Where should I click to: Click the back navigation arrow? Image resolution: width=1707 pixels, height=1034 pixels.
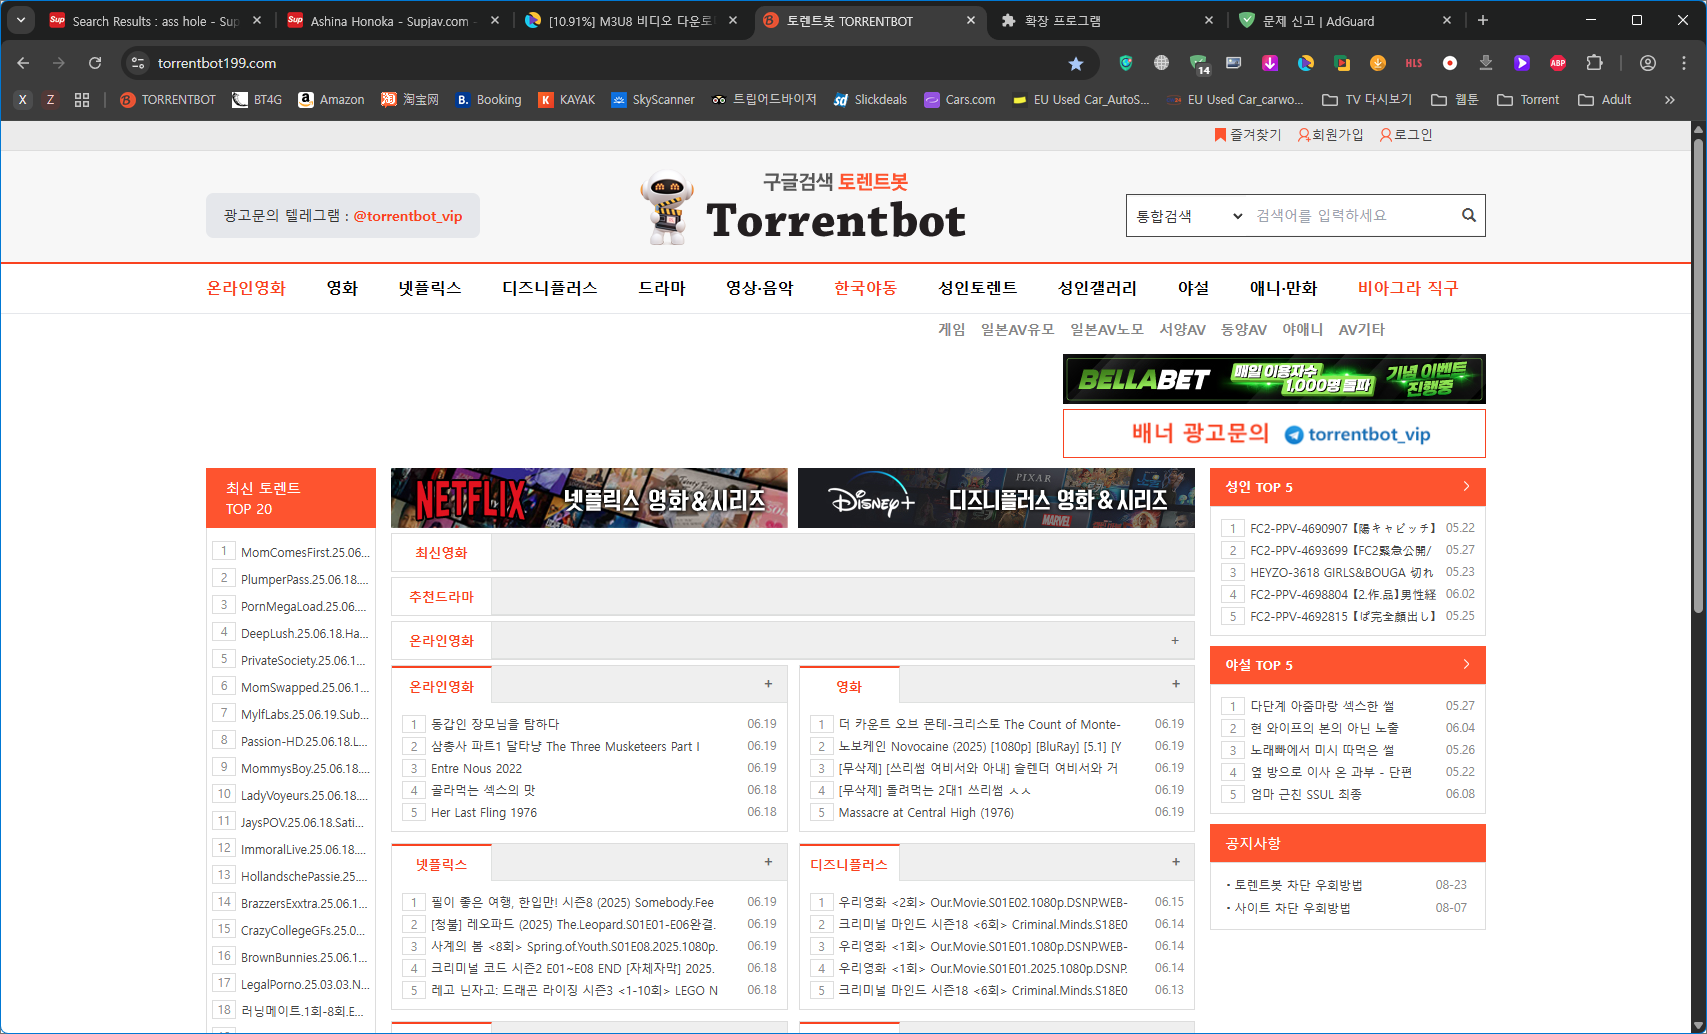coord(23,62)
